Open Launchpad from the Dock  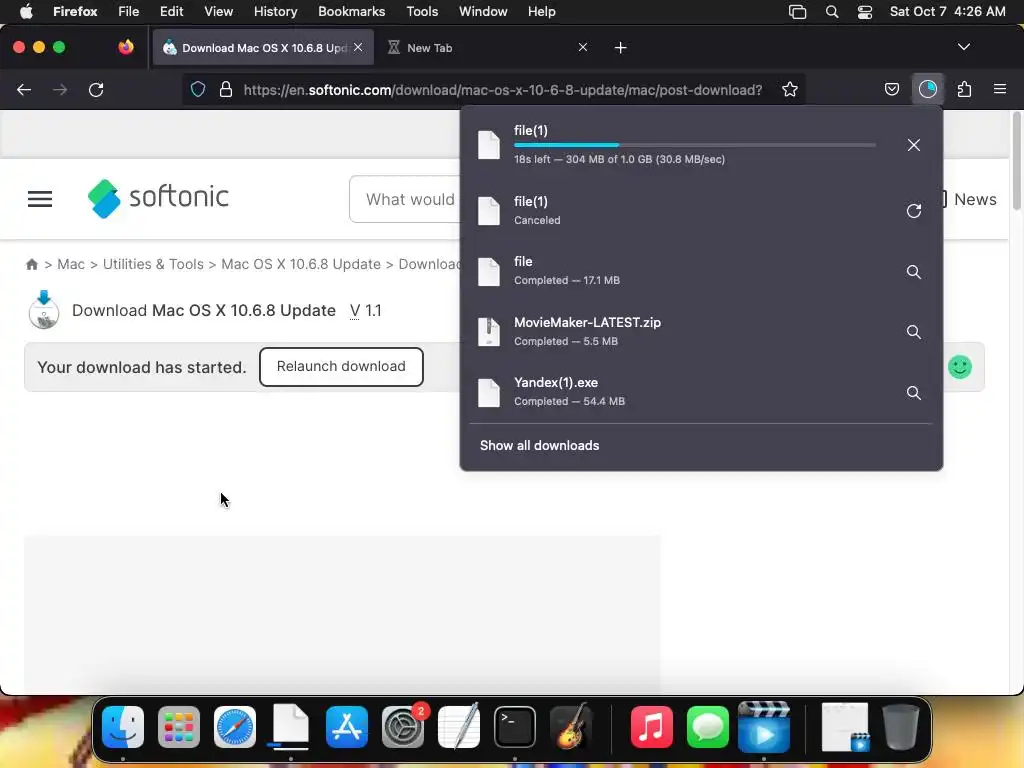click(178, 727)
